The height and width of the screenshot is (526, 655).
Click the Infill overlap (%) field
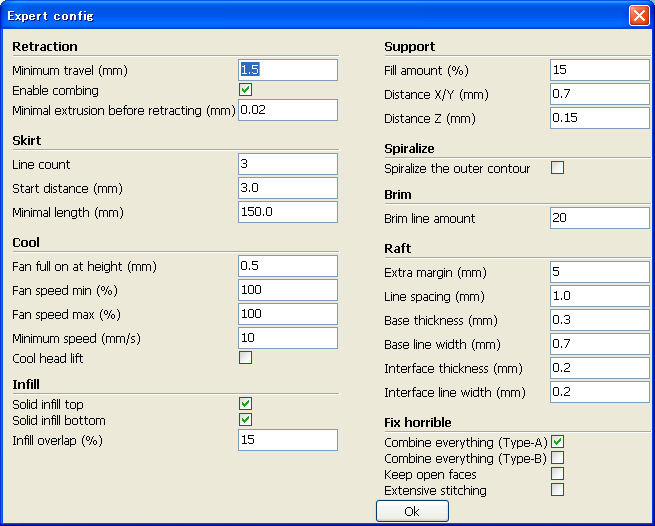click(x=288, y=440)
